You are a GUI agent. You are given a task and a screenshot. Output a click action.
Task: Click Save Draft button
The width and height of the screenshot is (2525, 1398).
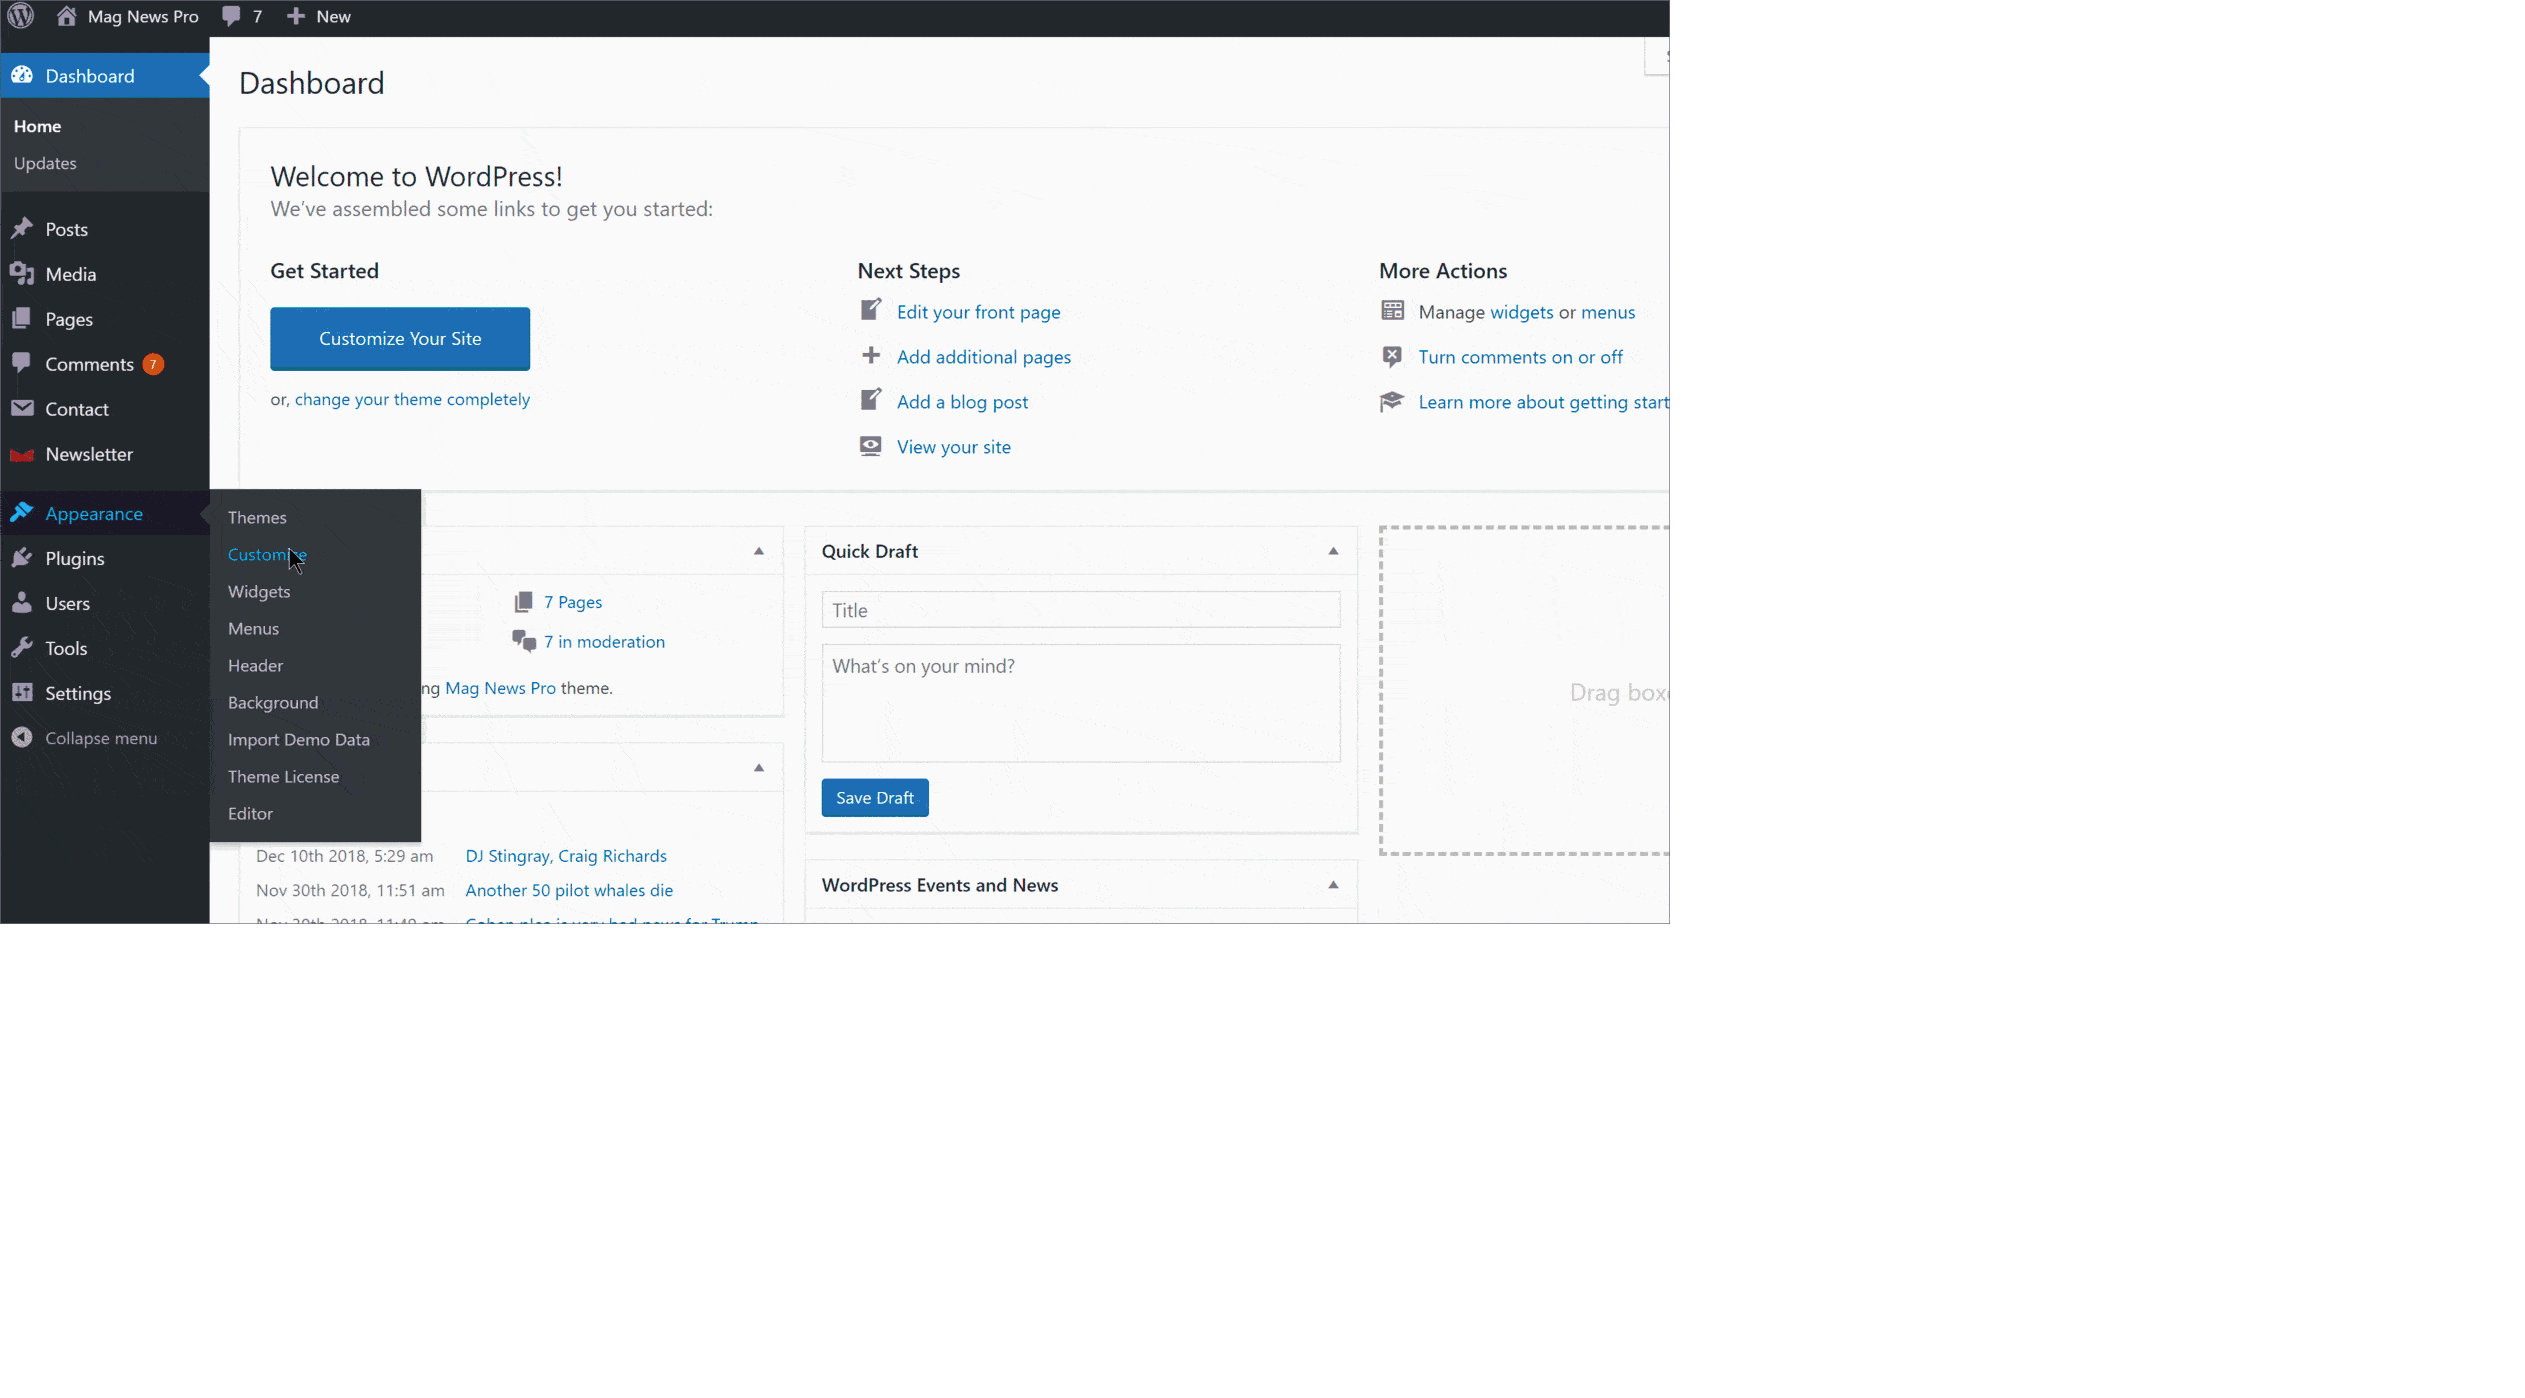(875, 797)
